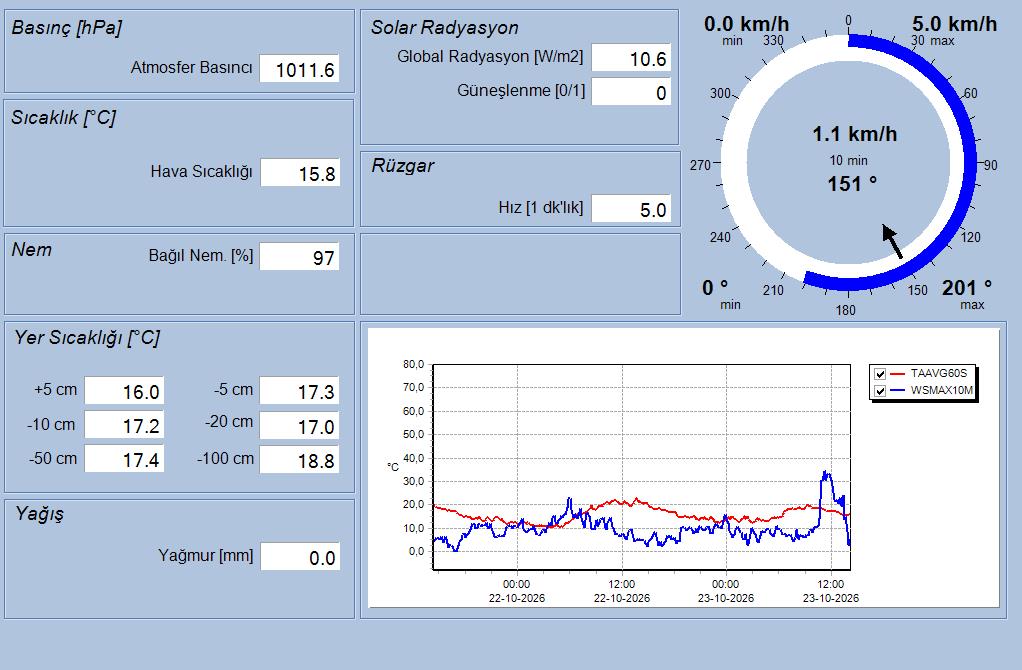This screenshot has height=670, width=1022.
Task: Select the Güneşlenme value field
Action: point(631,92)
